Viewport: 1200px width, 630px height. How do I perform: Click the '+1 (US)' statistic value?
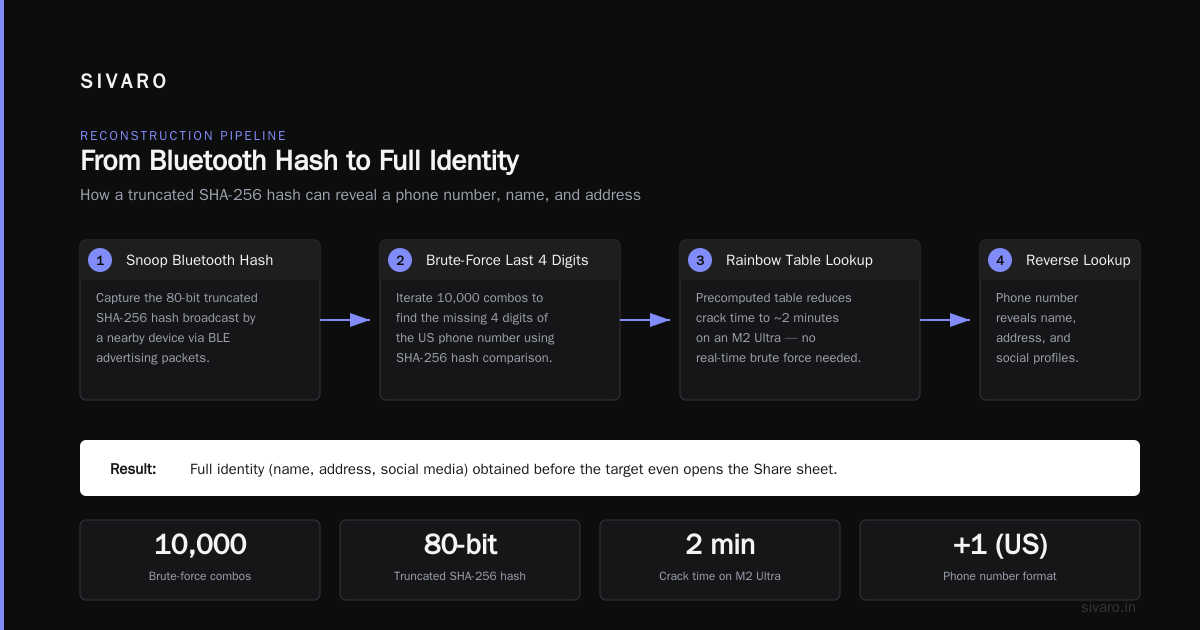tap(1000, 545)
